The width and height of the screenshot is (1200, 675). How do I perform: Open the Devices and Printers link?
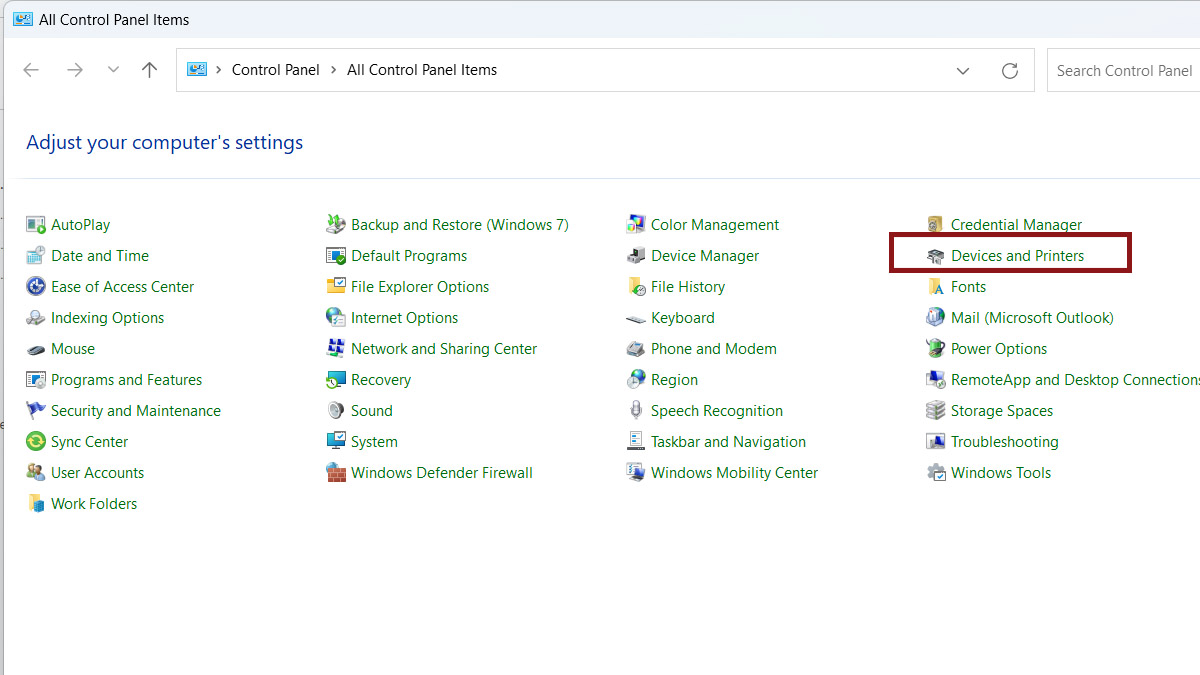pos(1018,256)
